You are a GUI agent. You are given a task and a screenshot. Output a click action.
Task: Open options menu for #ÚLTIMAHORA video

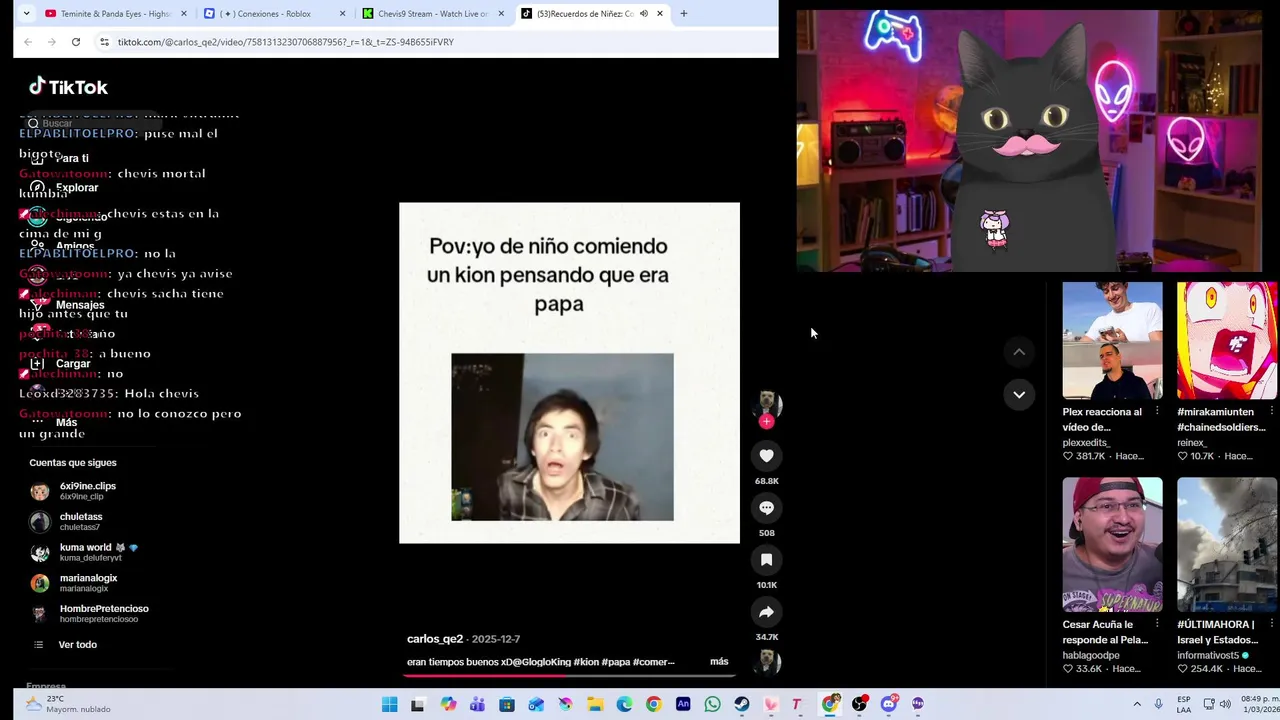click(x=1272, y=624)
